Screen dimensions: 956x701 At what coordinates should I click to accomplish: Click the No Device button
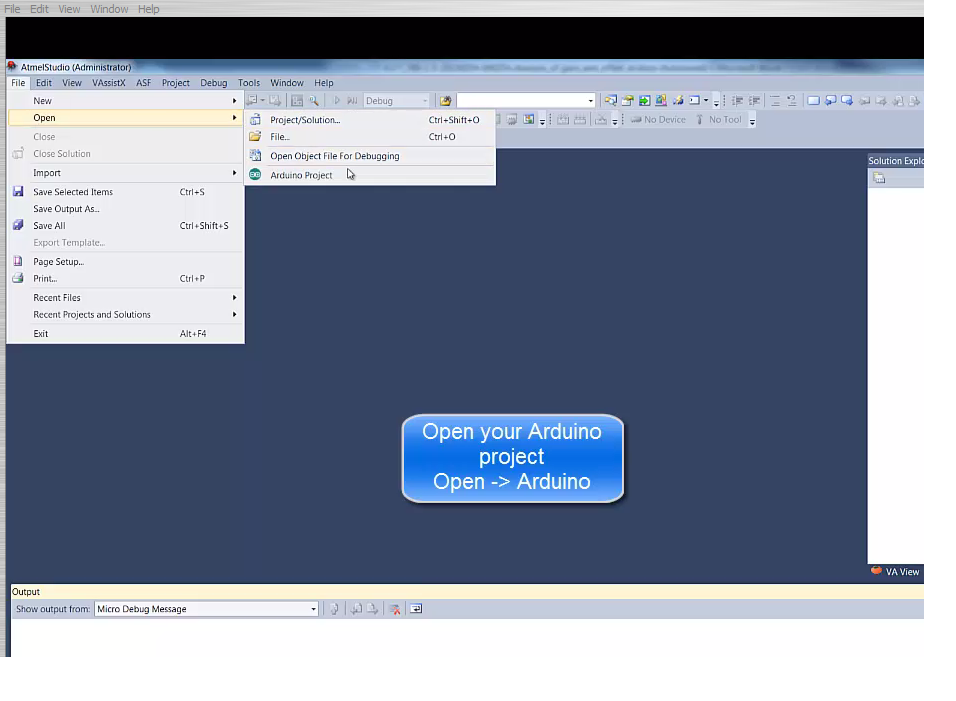(x=658, y=119)
